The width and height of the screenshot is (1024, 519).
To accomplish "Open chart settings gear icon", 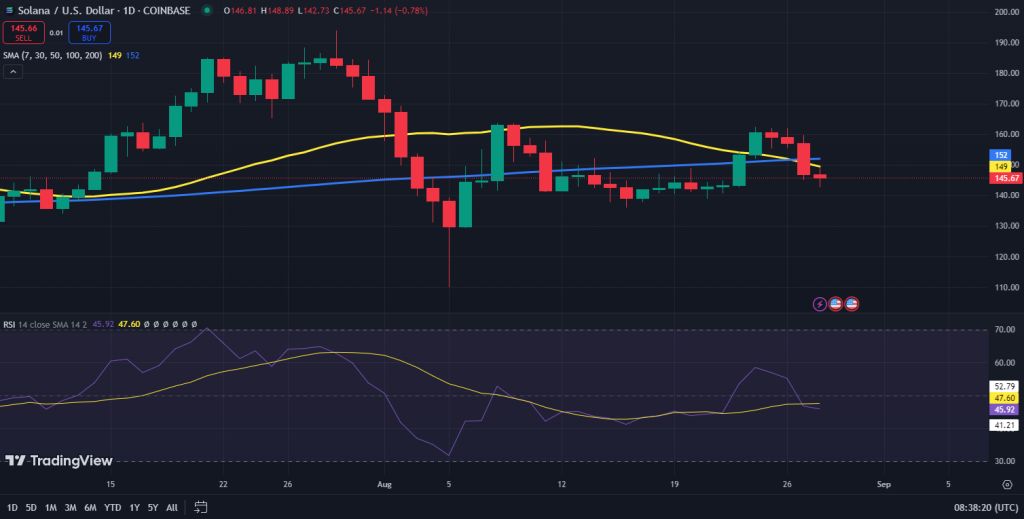I will pos(1007,484).
